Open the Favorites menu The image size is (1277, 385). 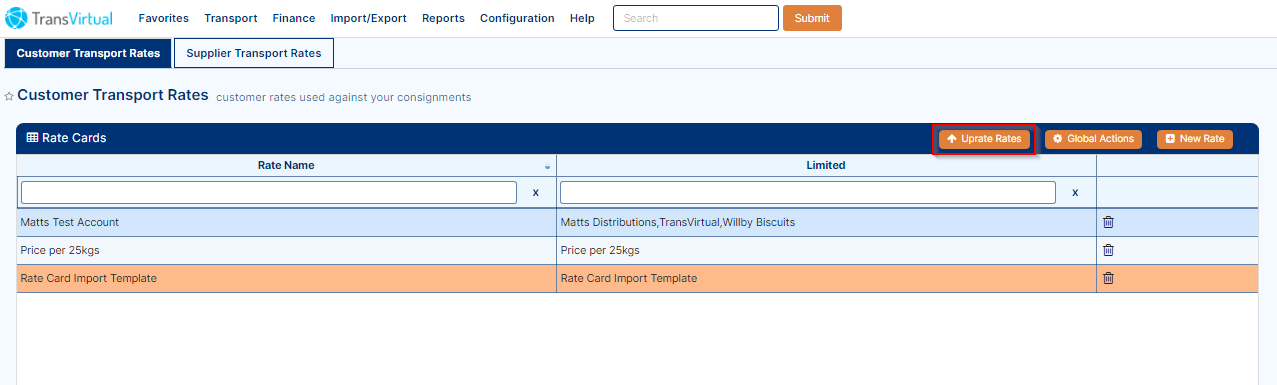pos(163,18)
